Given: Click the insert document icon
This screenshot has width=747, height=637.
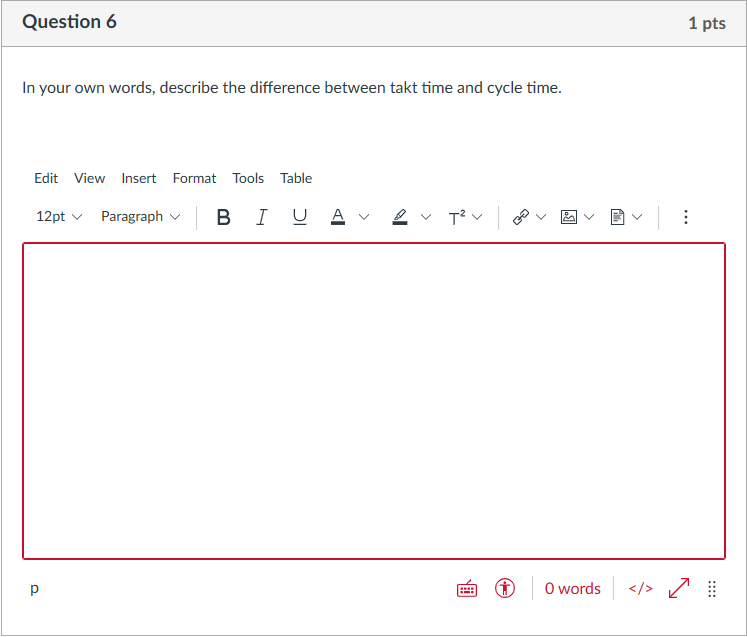Looking at the screenshot, I should pyautogui.click(x=617, y=217).
